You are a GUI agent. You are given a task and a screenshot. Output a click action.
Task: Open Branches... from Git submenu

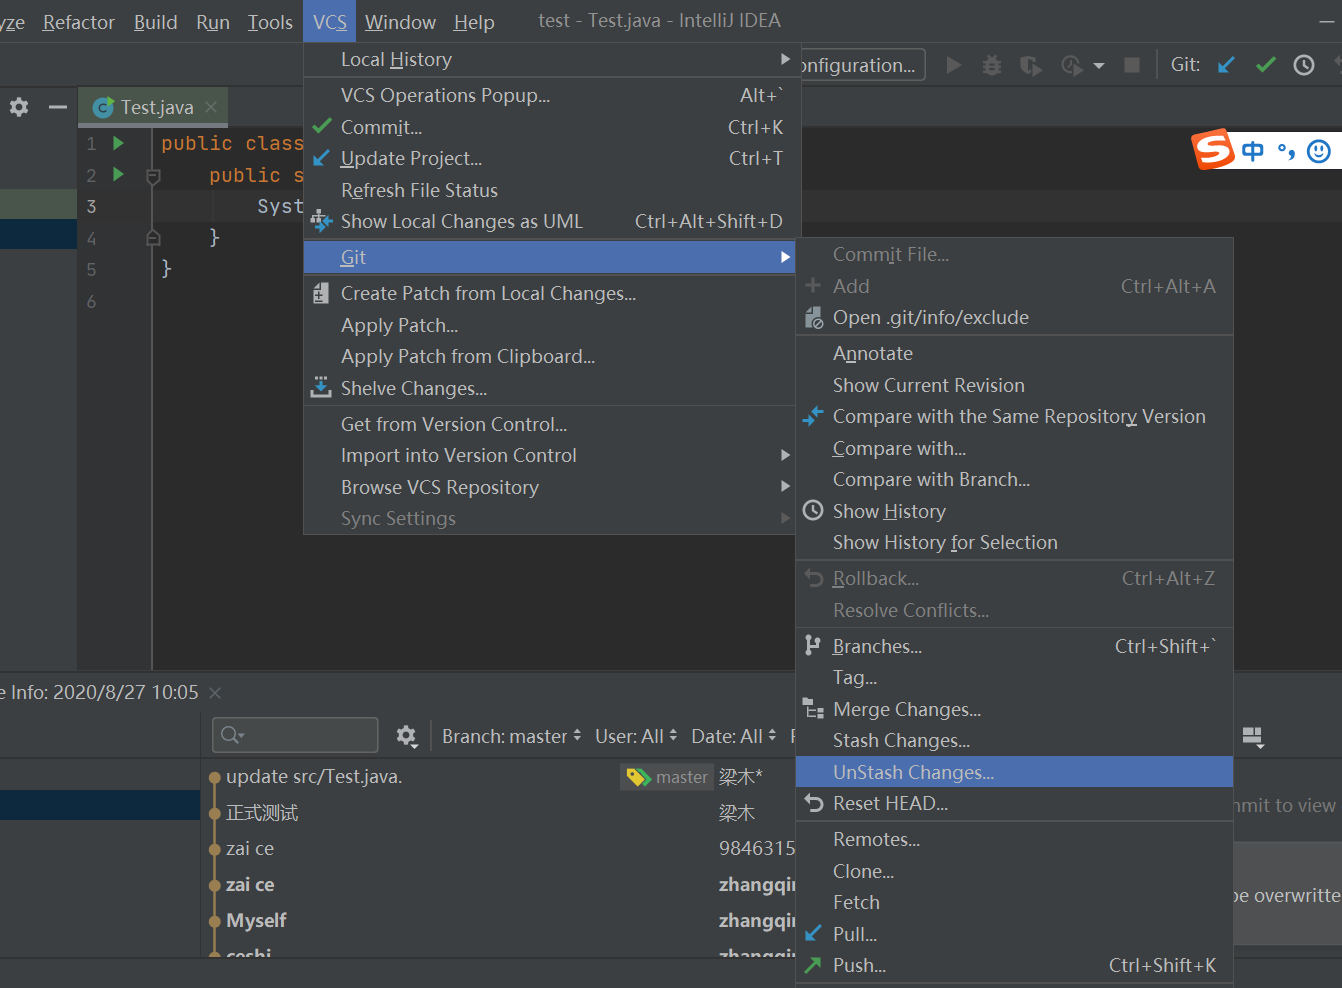point(1014,646)
